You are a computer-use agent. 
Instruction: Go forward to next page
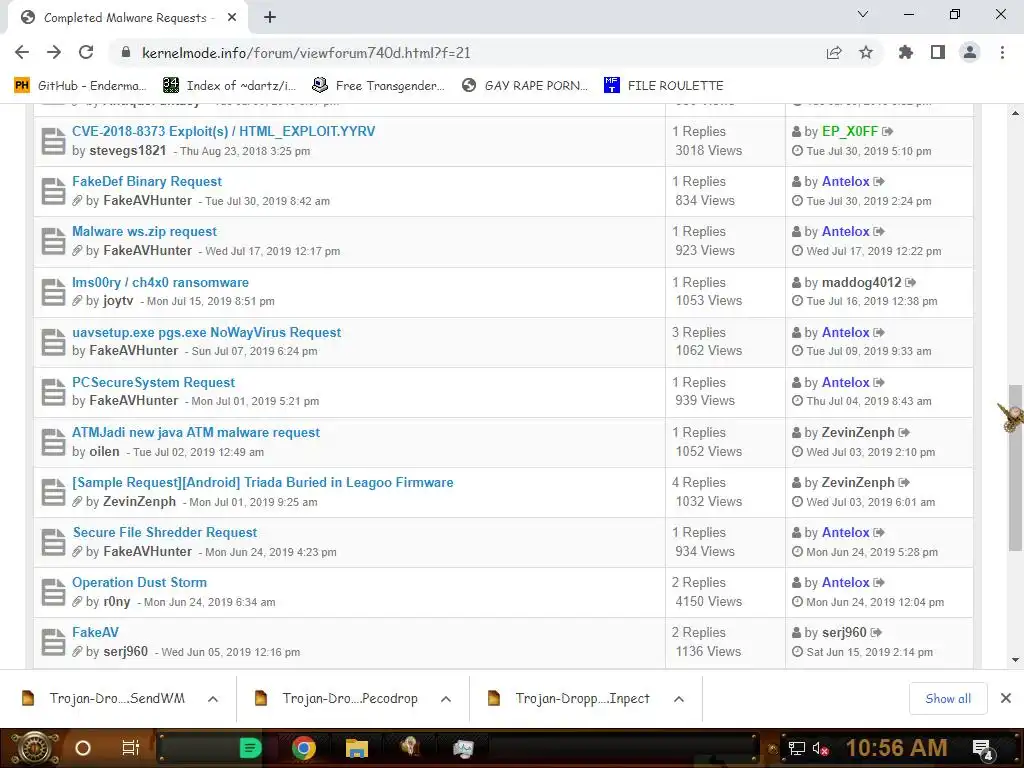54,52
